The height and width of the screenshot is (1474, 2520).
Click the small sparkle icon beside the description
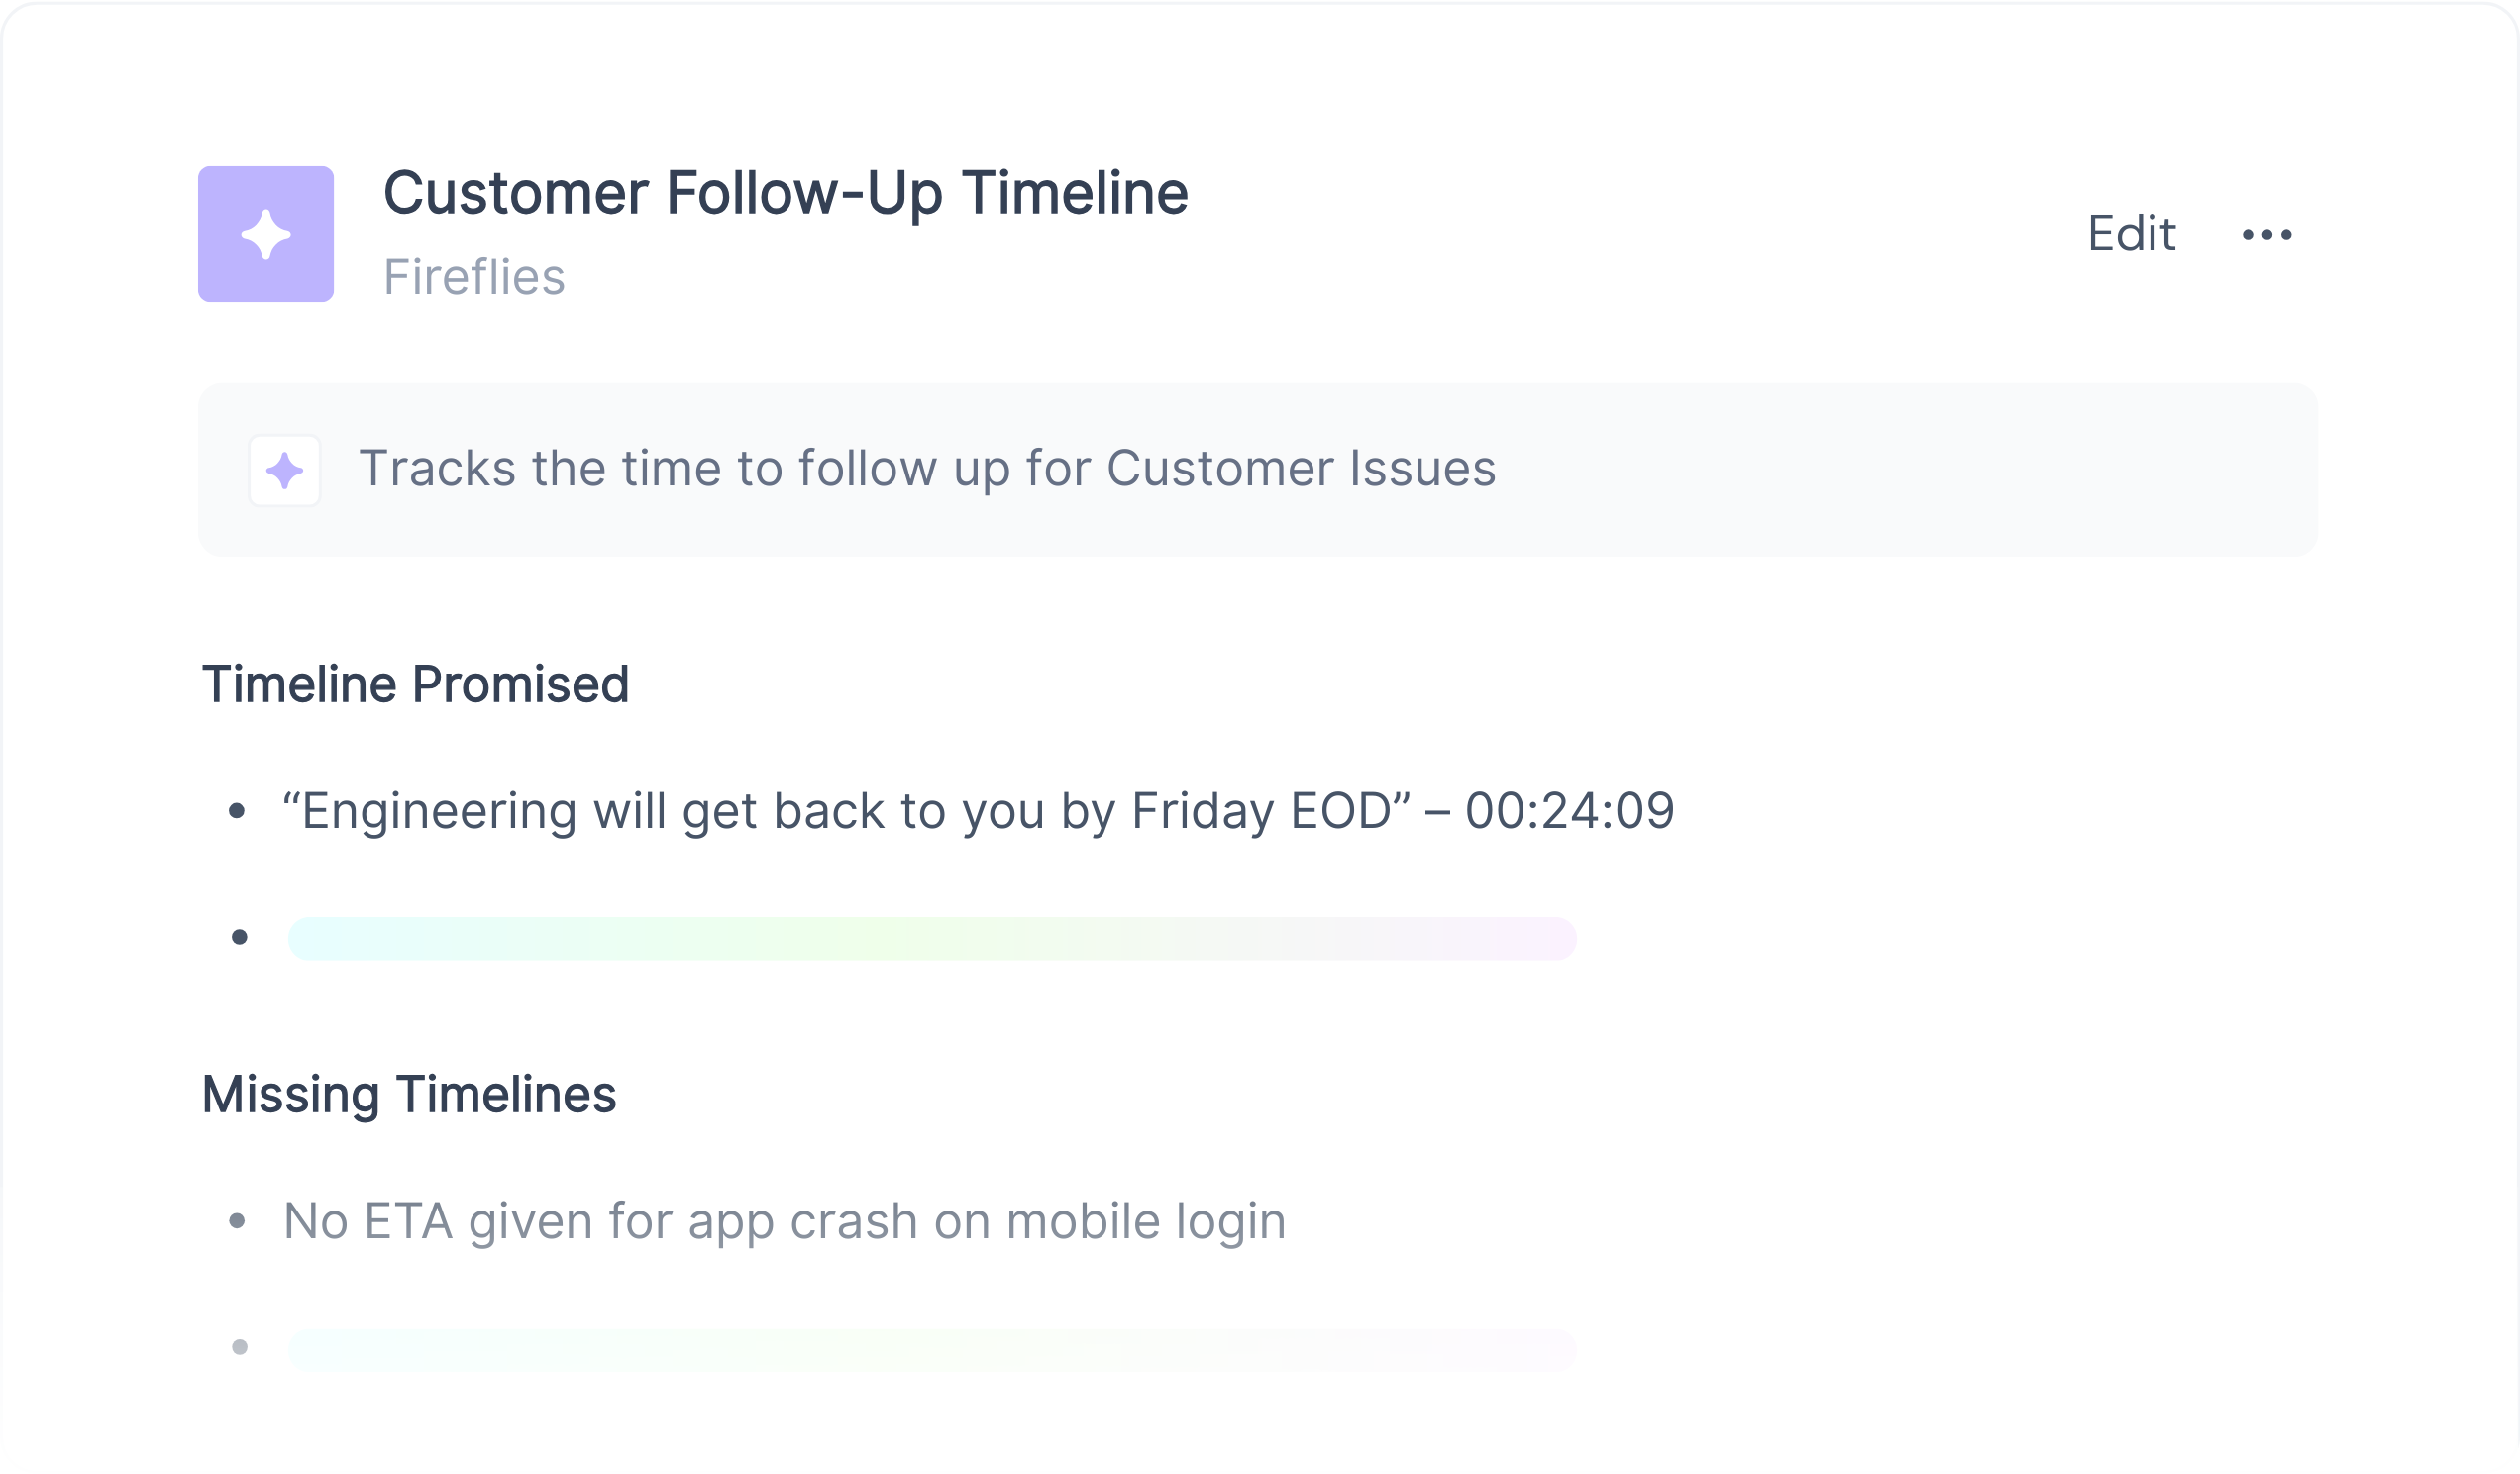(x=285, y=470)
